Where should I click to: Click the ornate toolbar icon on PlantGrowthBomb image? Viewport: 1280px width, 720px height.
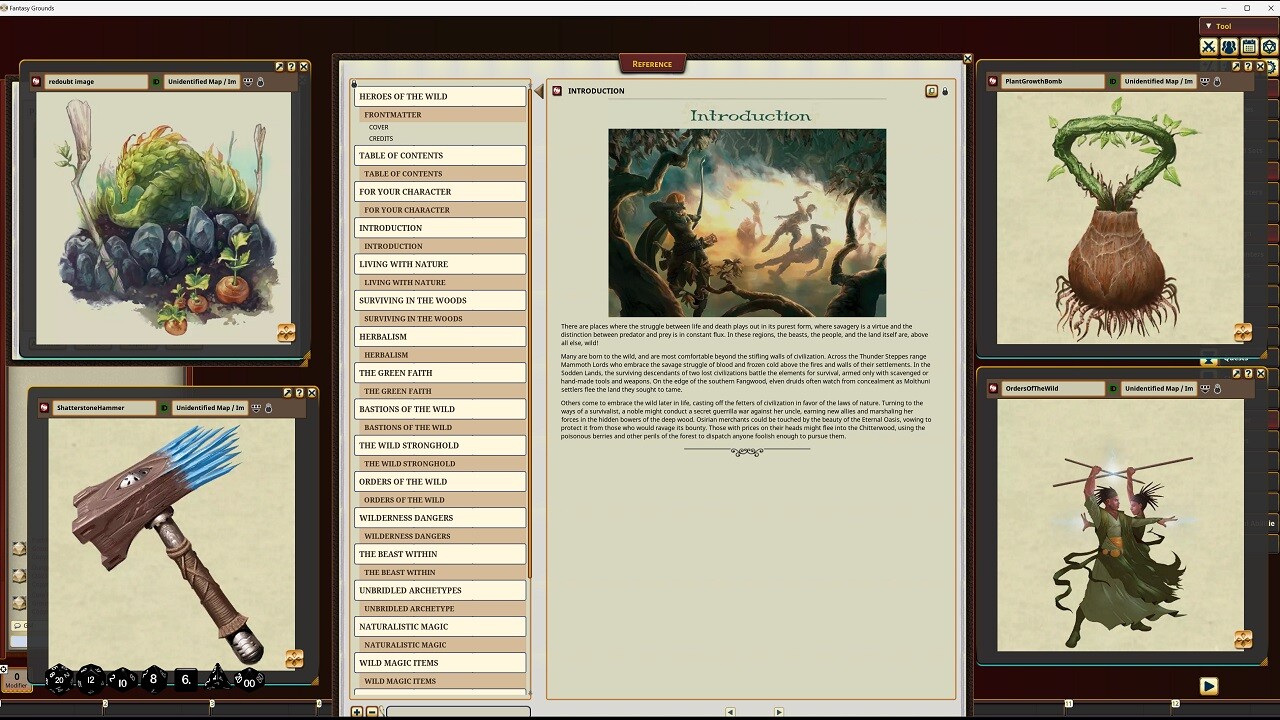pos(1243,332)
